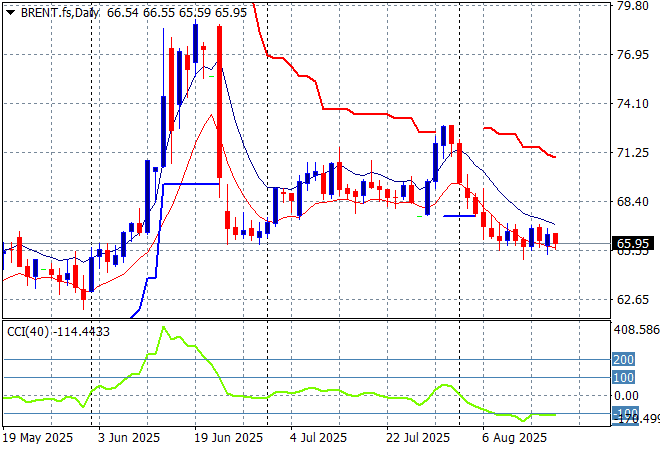Screen dimensions: 660x450
Task: Select the green CCI line at its peak
Action: 166,328
